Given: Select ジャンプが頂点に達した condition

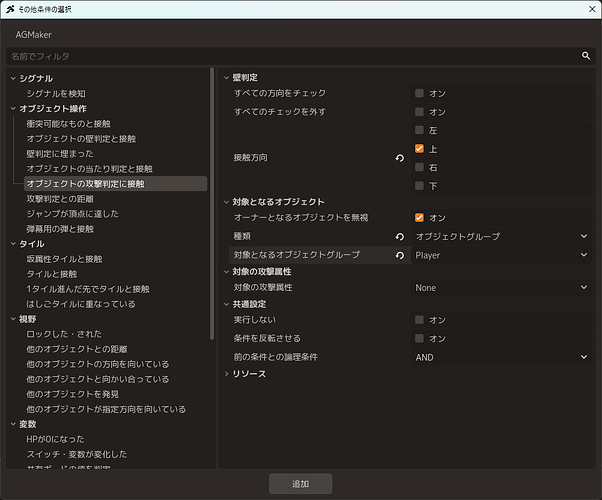Looking at the screenshot, I should pos(73,214).
